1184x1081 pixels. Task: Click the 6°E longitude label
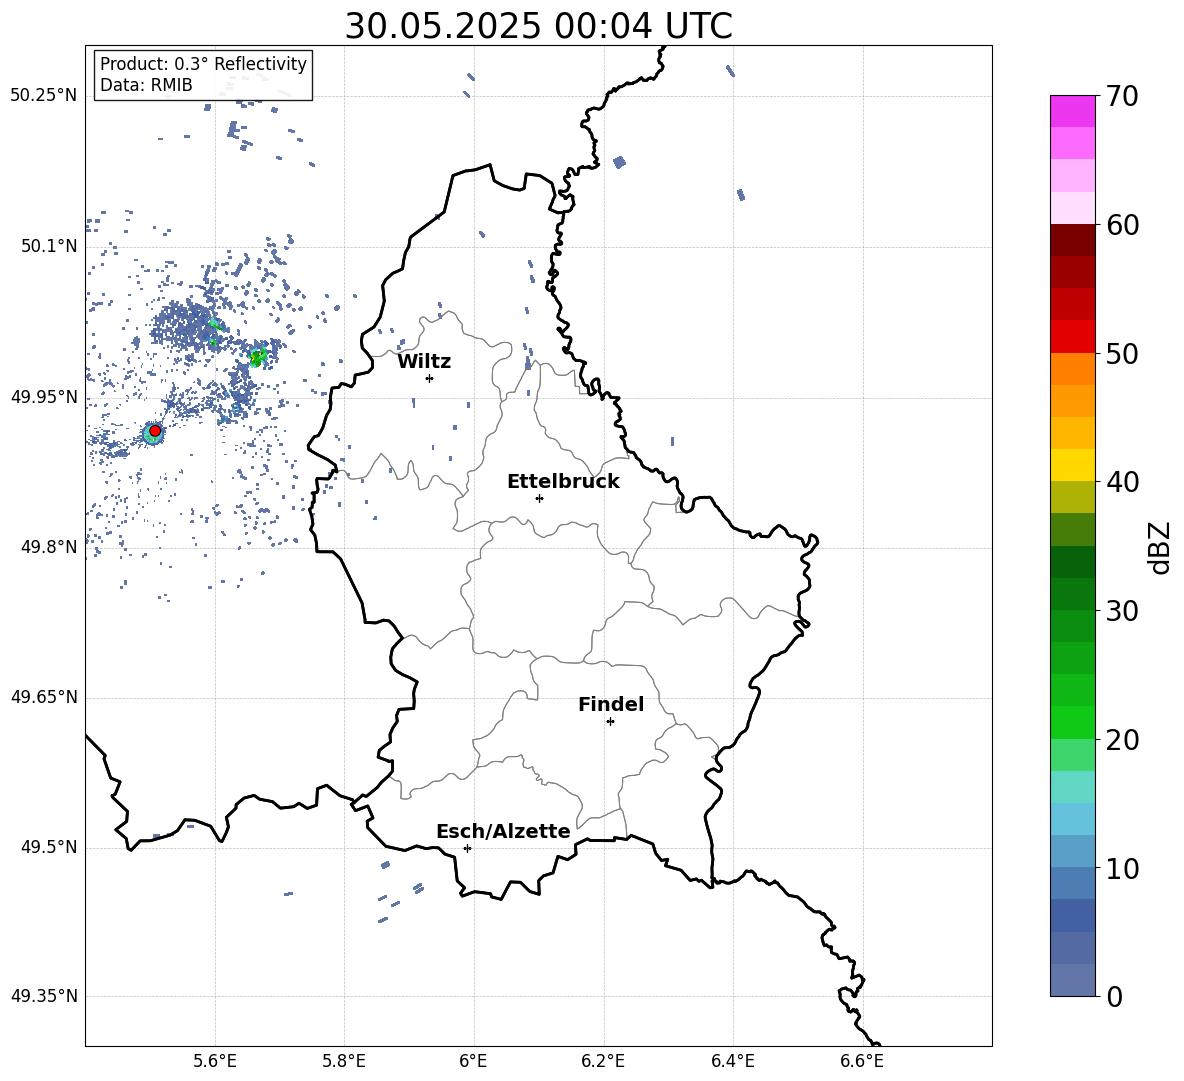(x=473, y=1061)
